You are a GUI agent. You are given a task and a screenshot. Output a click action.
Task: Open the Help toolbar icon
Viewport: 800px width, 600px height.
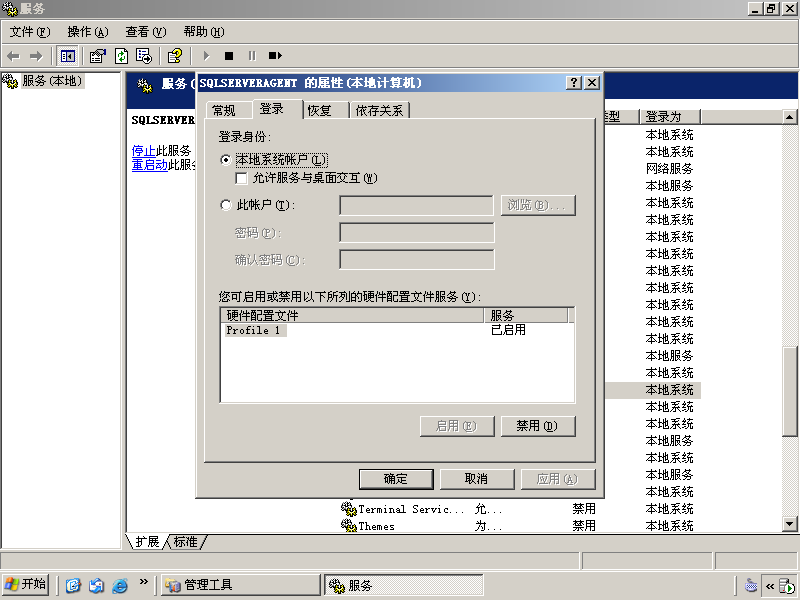click(175, 56)
